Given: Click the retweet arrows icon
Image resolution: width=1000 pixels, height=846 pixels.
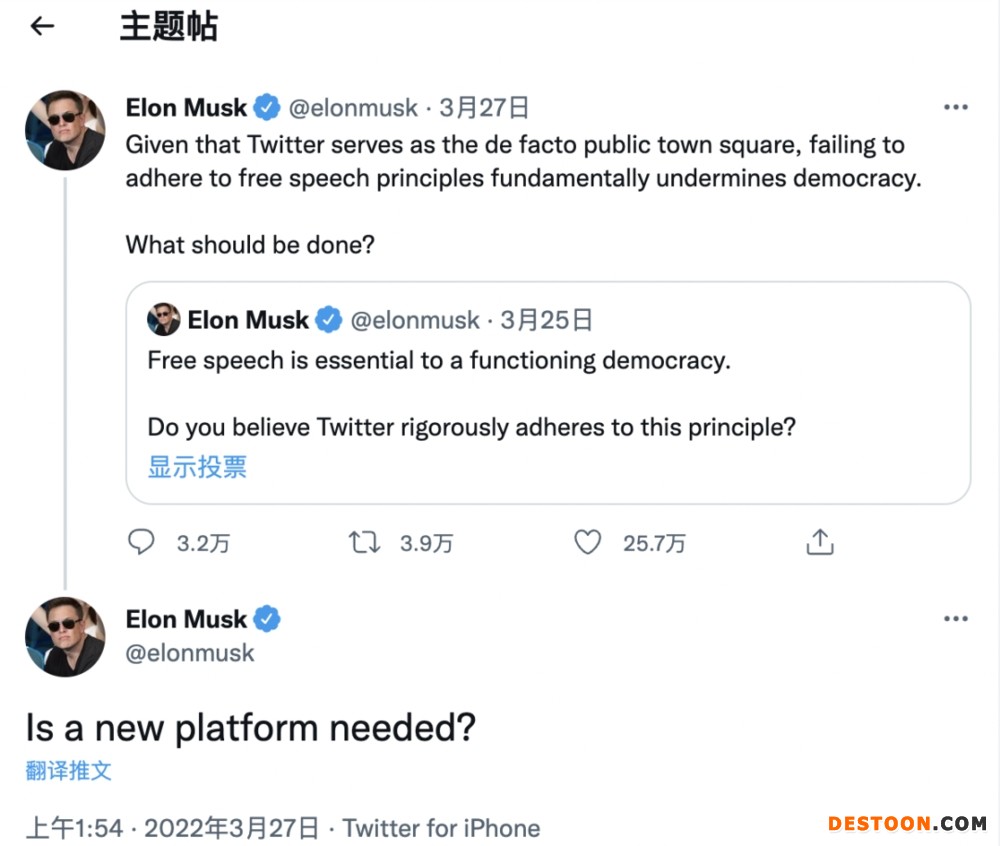Looking at the screenshot, I should [363, 542].
